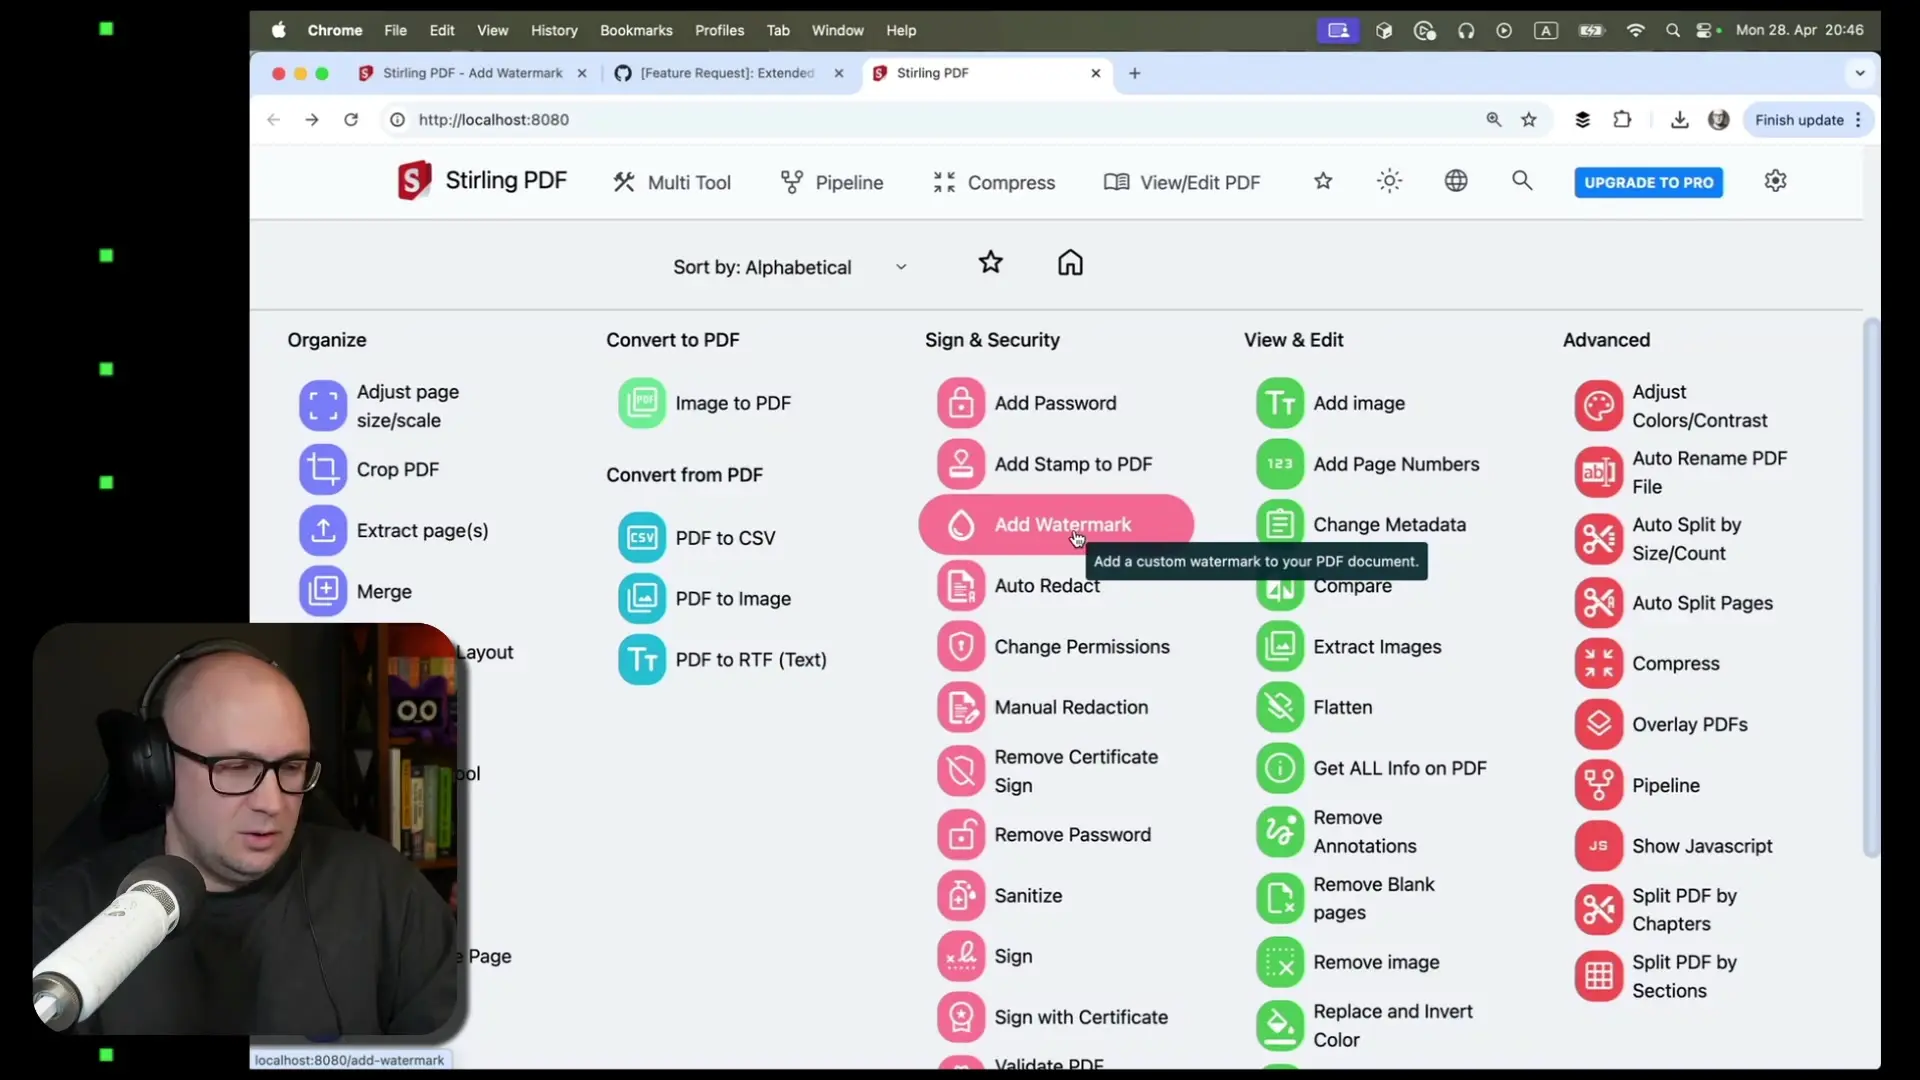
Task: Open the History menu in menu bar
Action: pyautogui.click(x=554, y=30)
